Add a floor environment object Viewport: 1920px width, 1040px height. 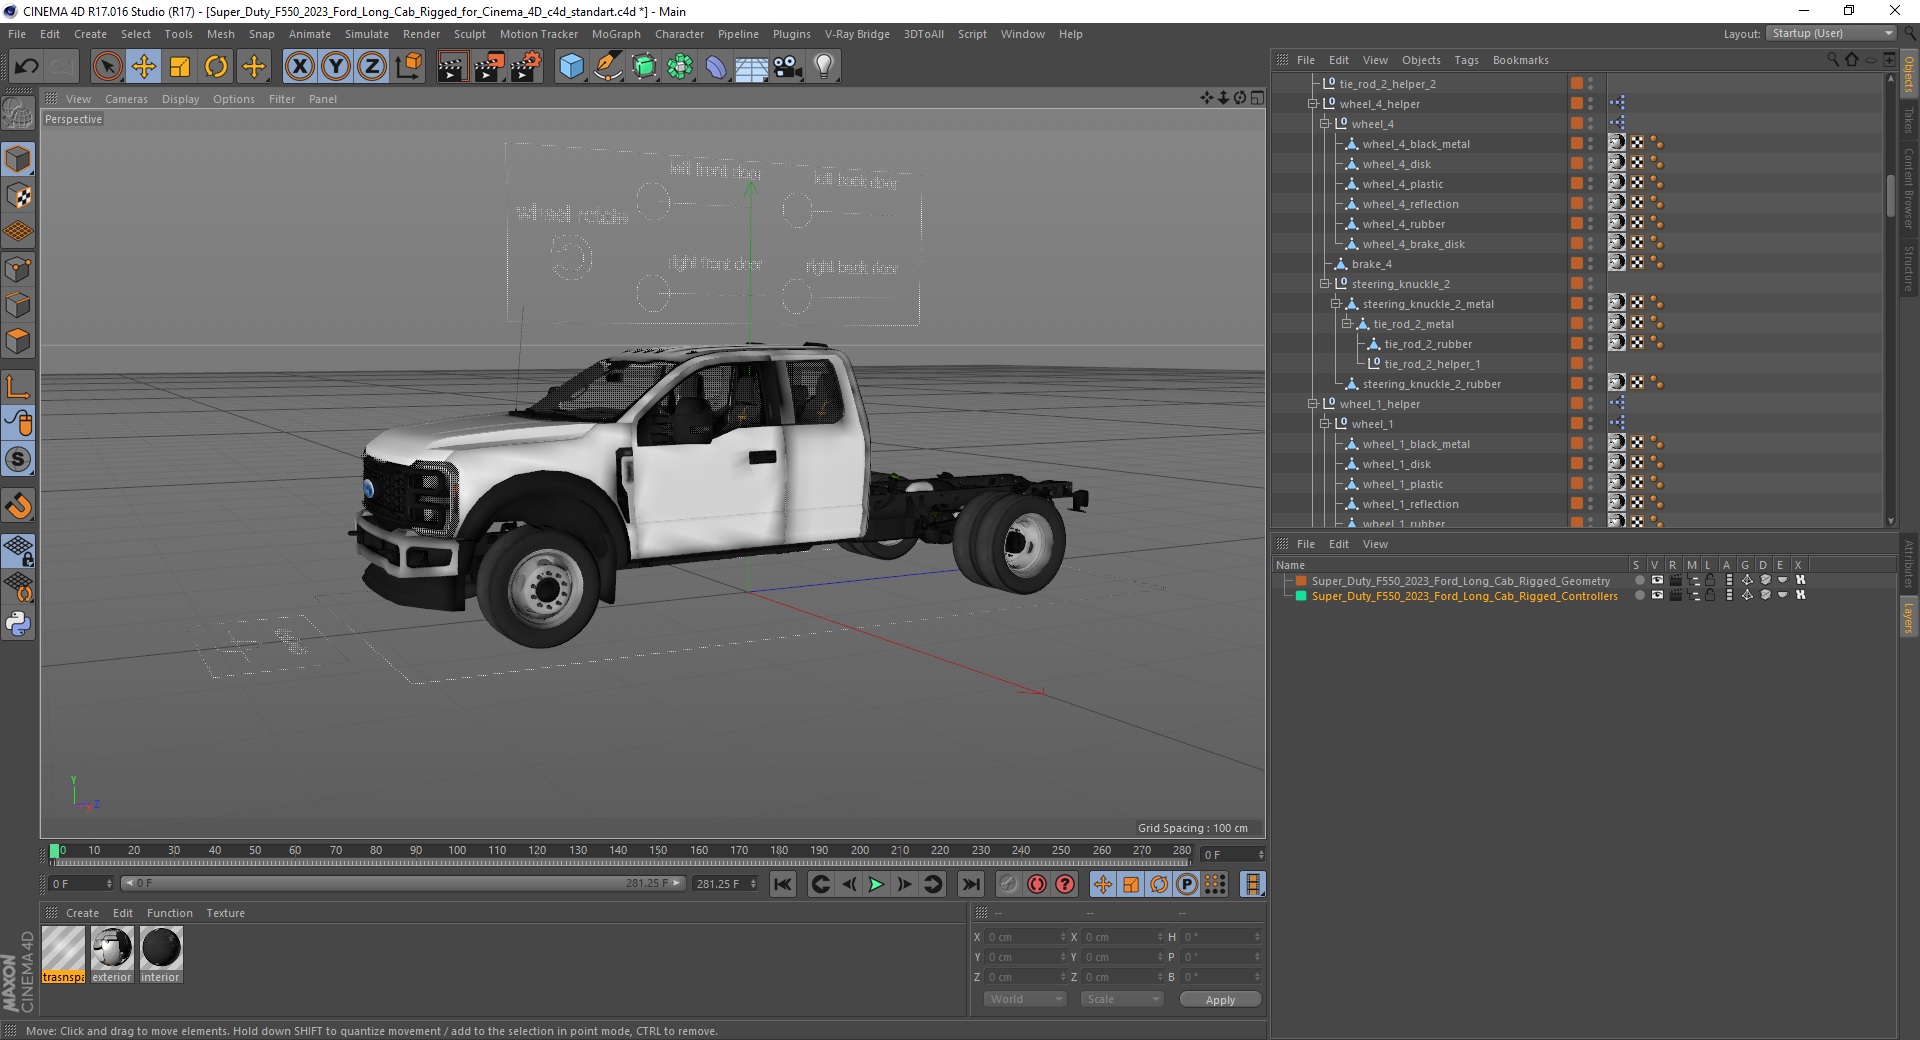(x=752, y=67)
